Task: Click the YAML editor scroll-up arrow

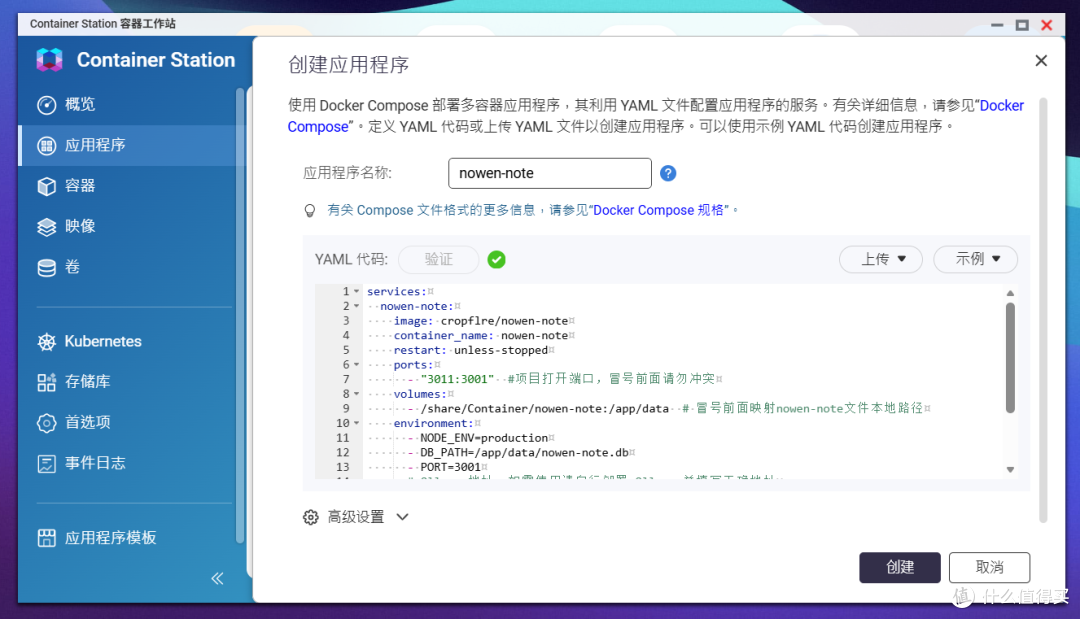Action: pyautogui.click(x=1010, y=293)
